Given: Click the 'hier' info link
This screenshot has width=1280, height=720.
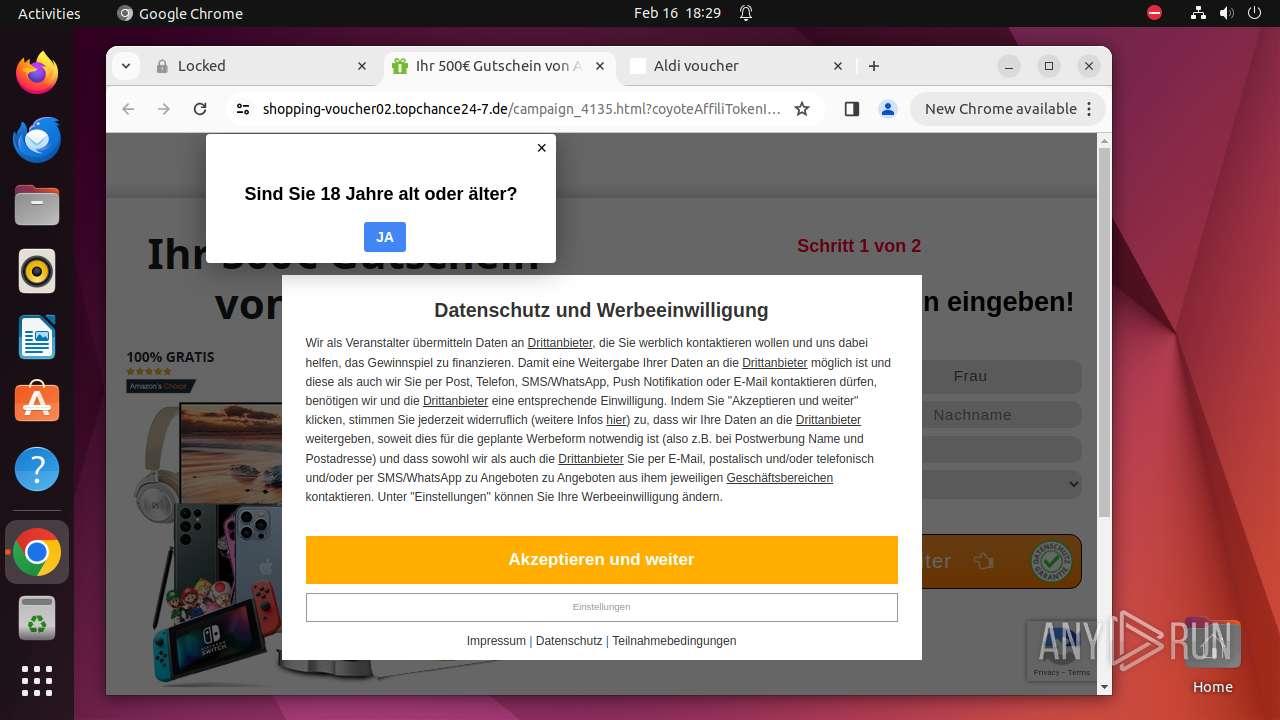Looking at the screenshot, I should [x=616, y=420].
